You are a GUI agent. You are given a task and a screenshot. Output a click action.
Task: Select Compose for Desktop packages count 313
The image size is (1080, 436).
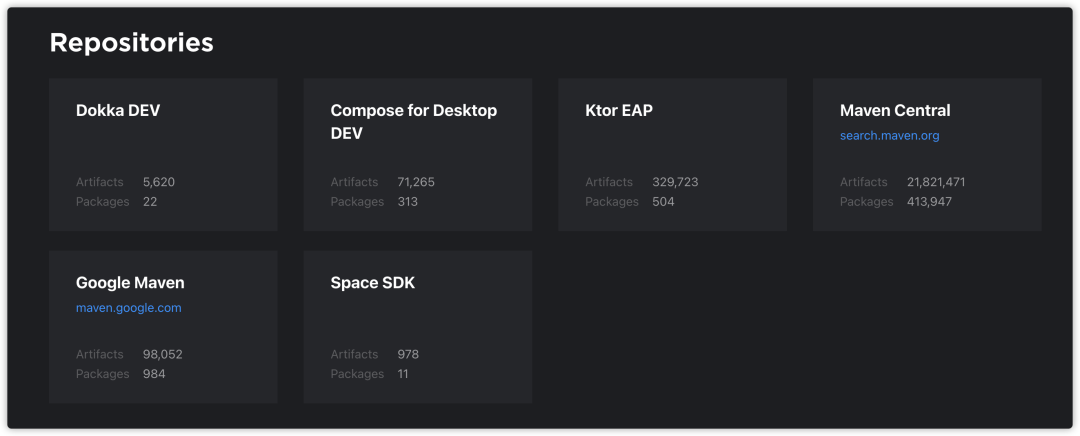click(x=407, y=202)
